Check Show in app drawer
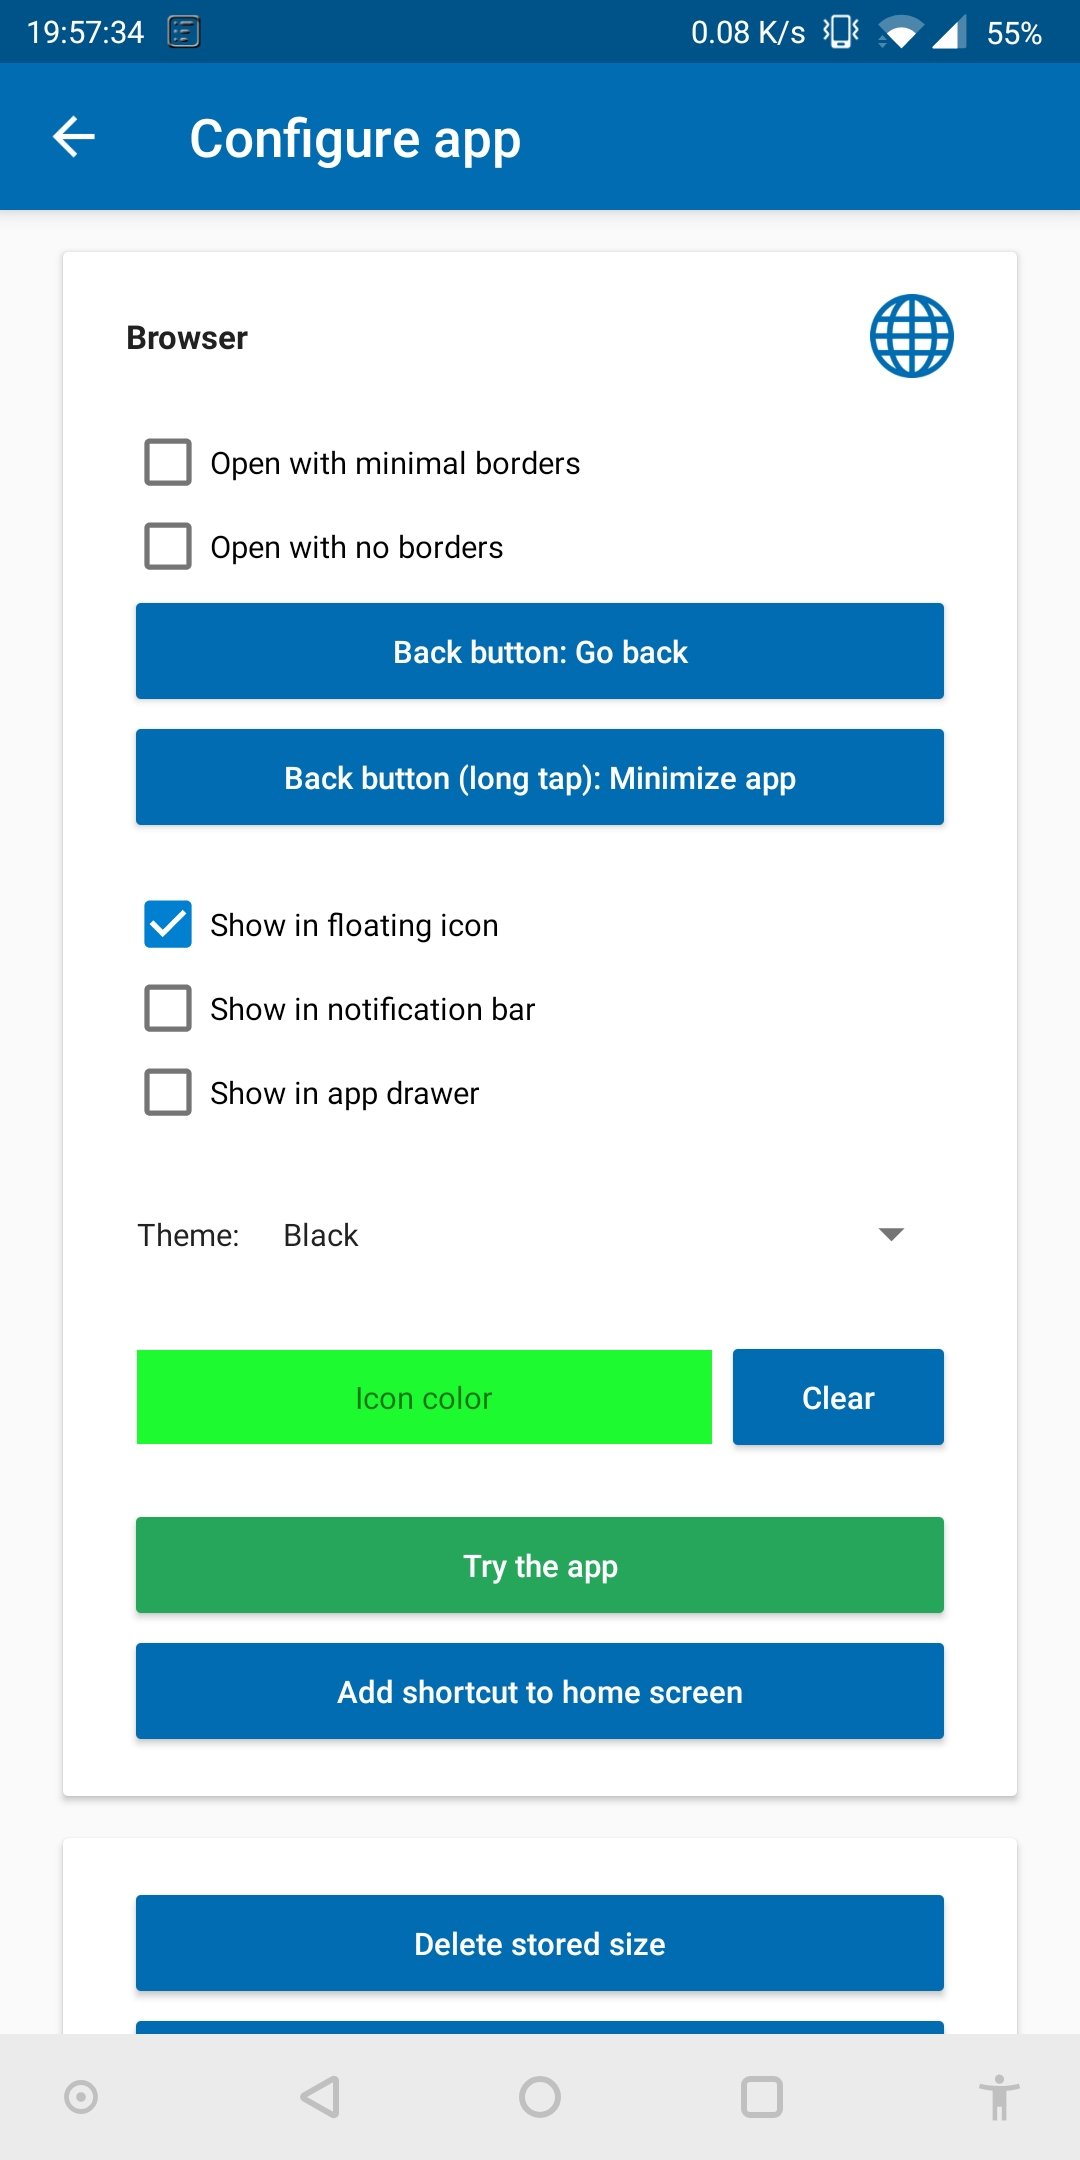This screenshot has height=2160, width=1080. pos(168,1092)
